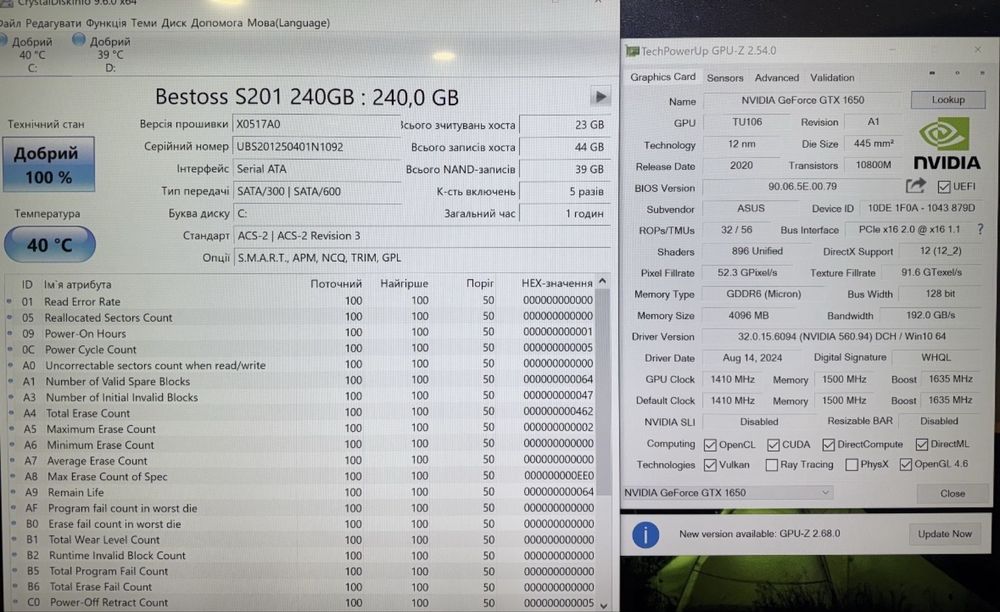
Task: Select the Total Wear Level Count row
Action: [300, 539]
